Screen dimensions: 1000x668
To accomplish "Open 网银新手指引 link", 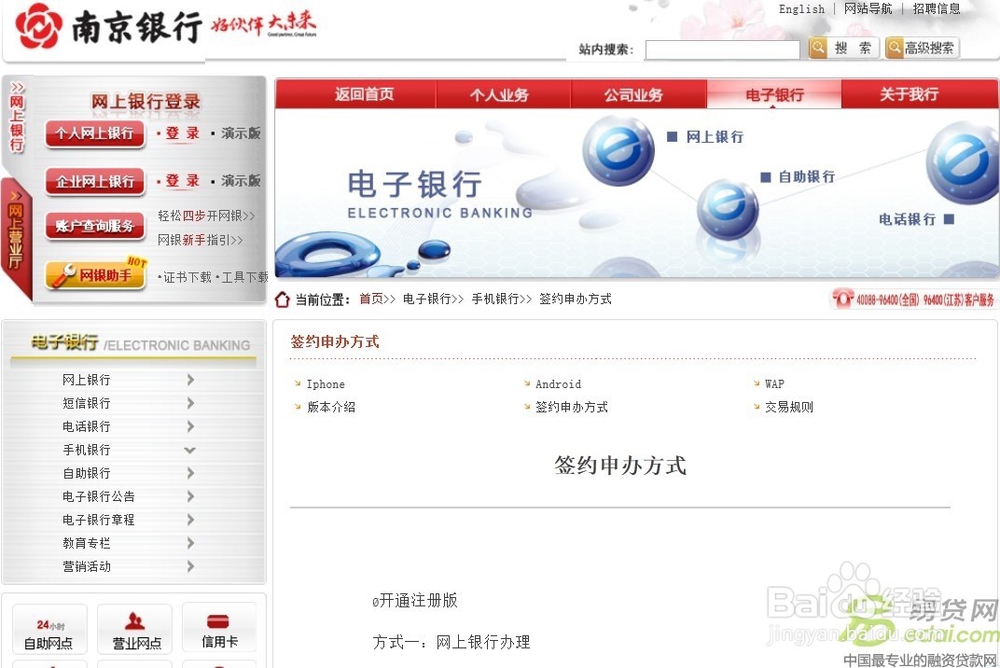I will point(200,240).
